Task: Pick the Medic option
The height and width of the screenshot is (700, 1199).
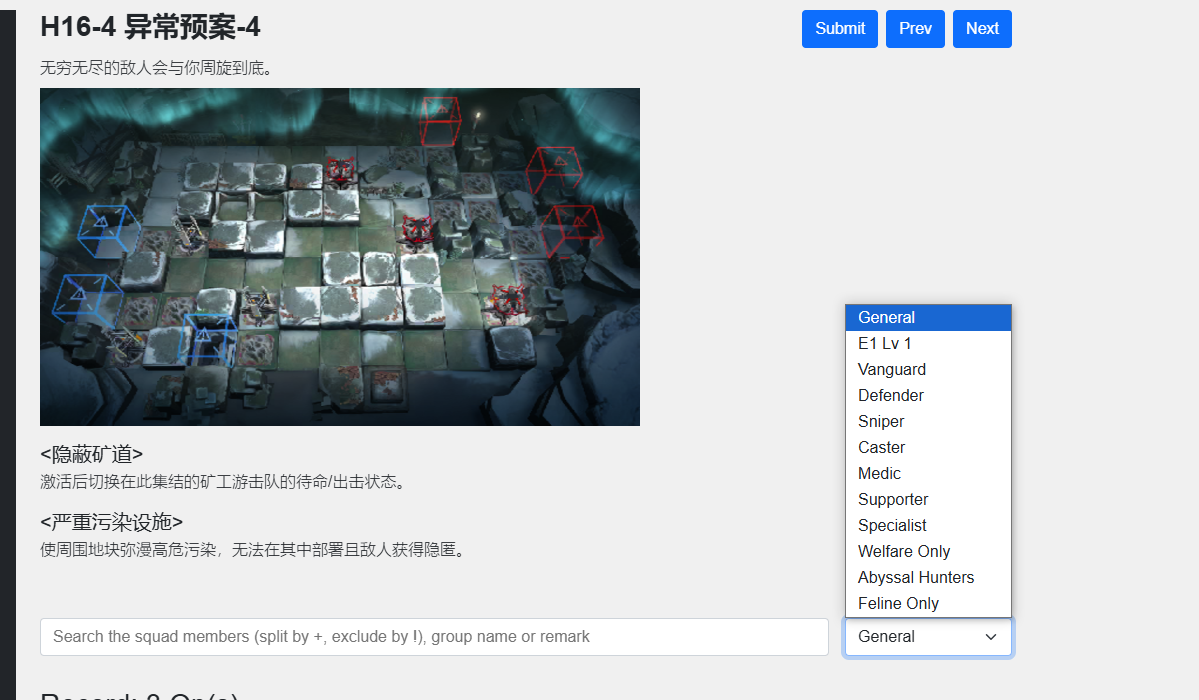Action: (928, 474)
